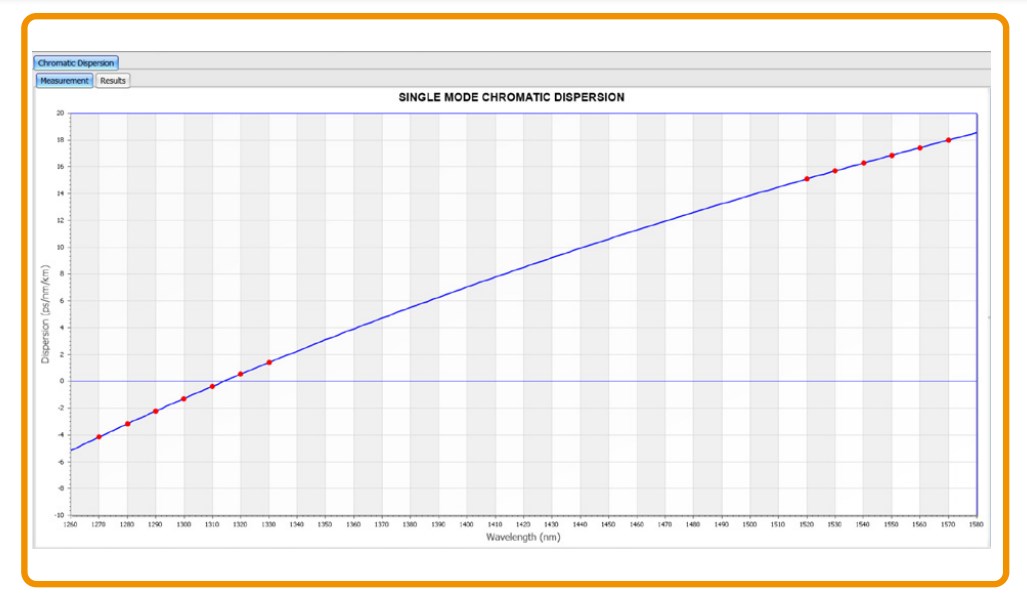The image size is (1027, 604).
Task: Click the chart title 'SINGLE MODE CHROMATIC DISPERSION'
Action: (x=512, y=97)
